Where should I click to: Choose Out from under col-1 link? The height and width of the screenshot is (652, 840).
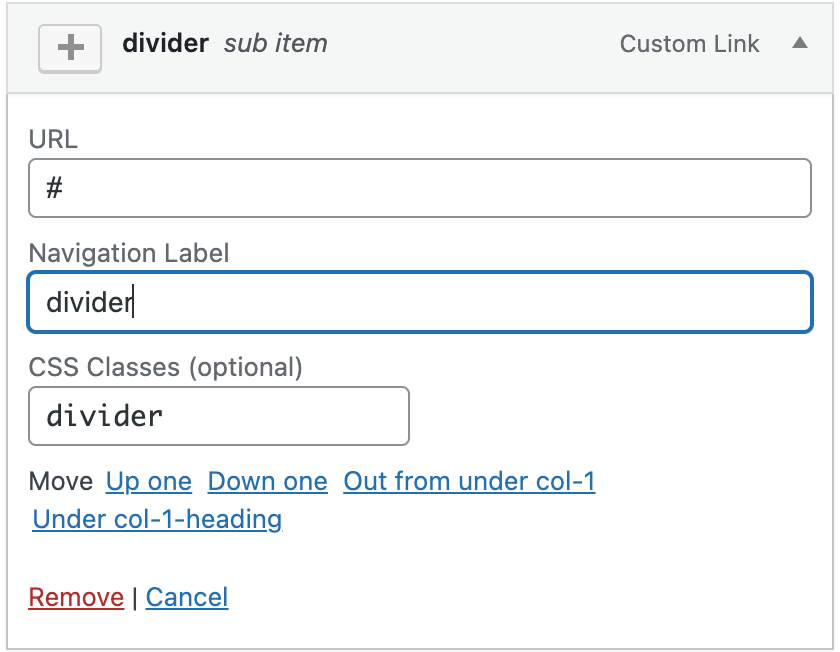(469, 482)
